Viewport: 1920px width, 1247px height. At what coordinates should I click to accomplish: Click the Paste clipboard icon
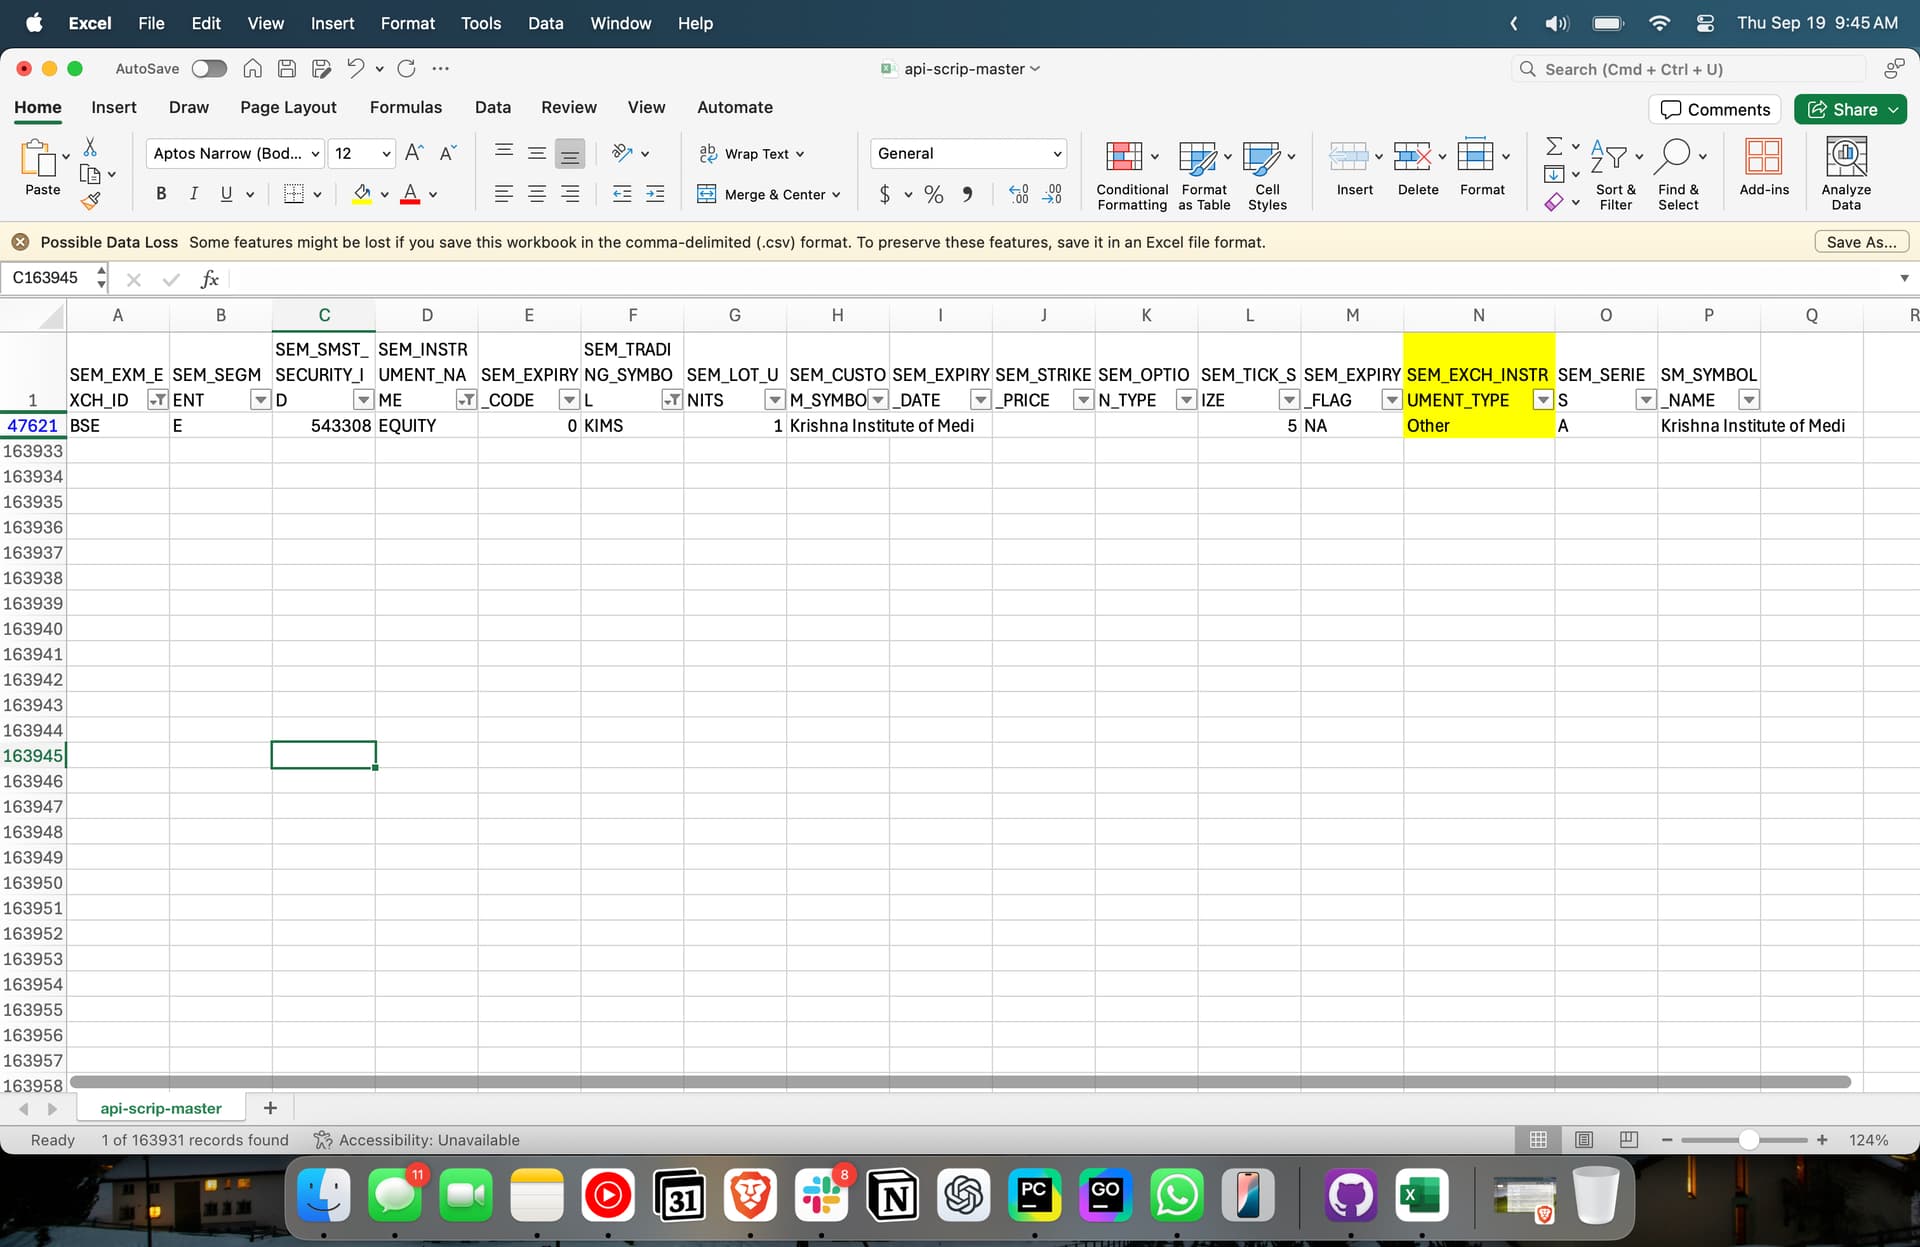37,158
